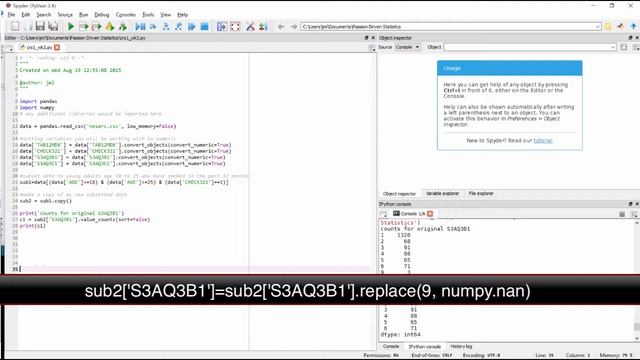The height and width of the screenshot is (360, 640).
Task: Open Object inspector options menu
Action: [636, 48]
